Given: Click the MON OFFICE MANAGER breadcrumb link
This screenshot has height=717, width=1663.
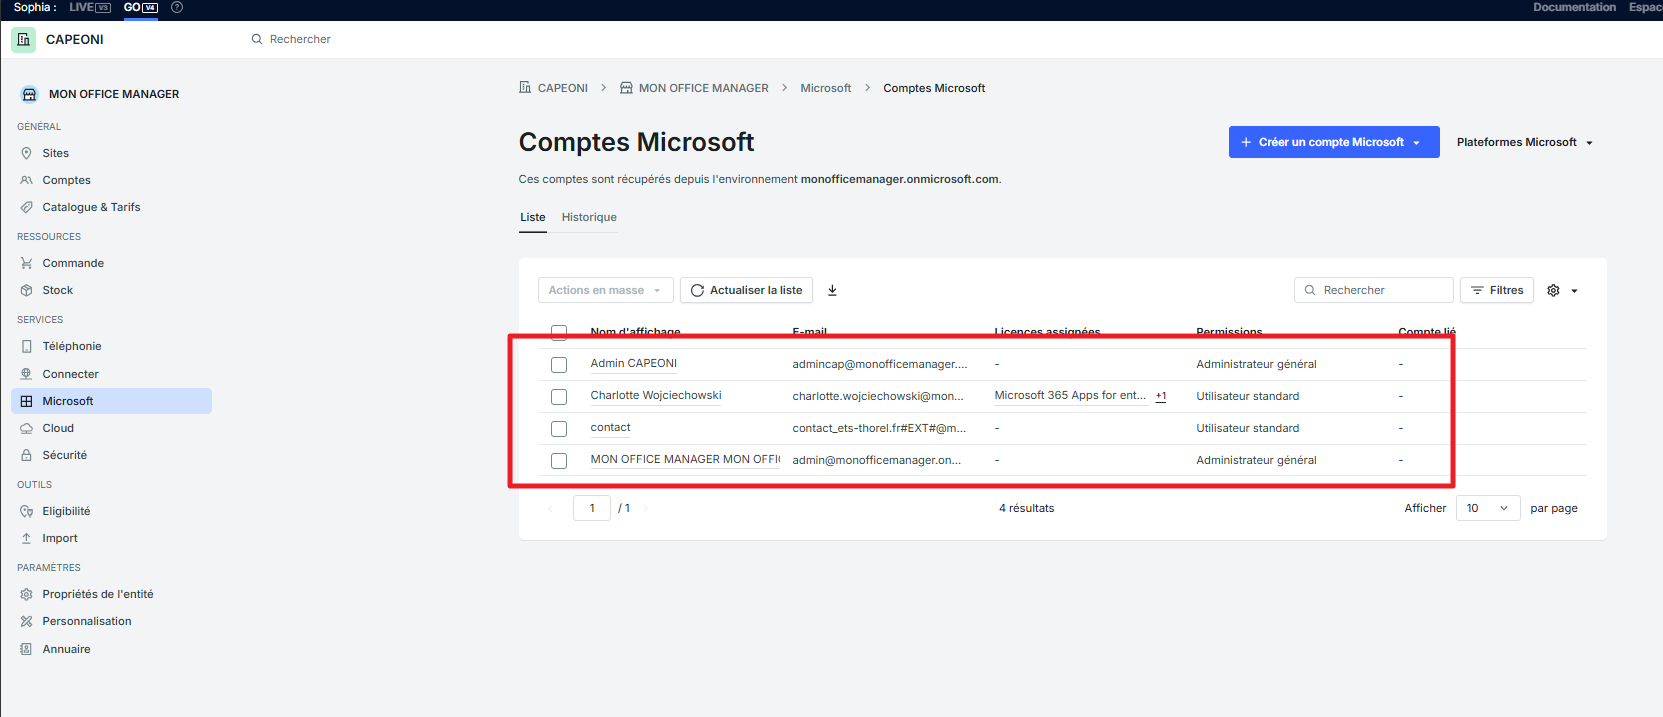Looking at the screenshot, I should [x=703, y=88].
